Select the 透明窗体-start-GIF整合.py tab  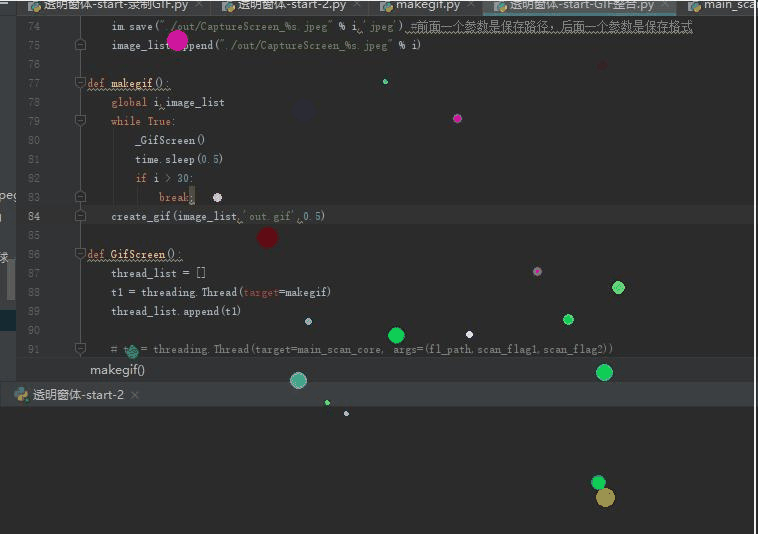[581, 5]
